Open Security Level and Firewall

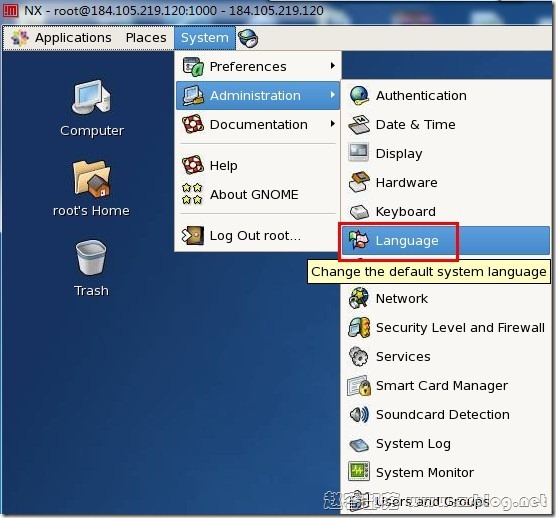tap(445, 328)
